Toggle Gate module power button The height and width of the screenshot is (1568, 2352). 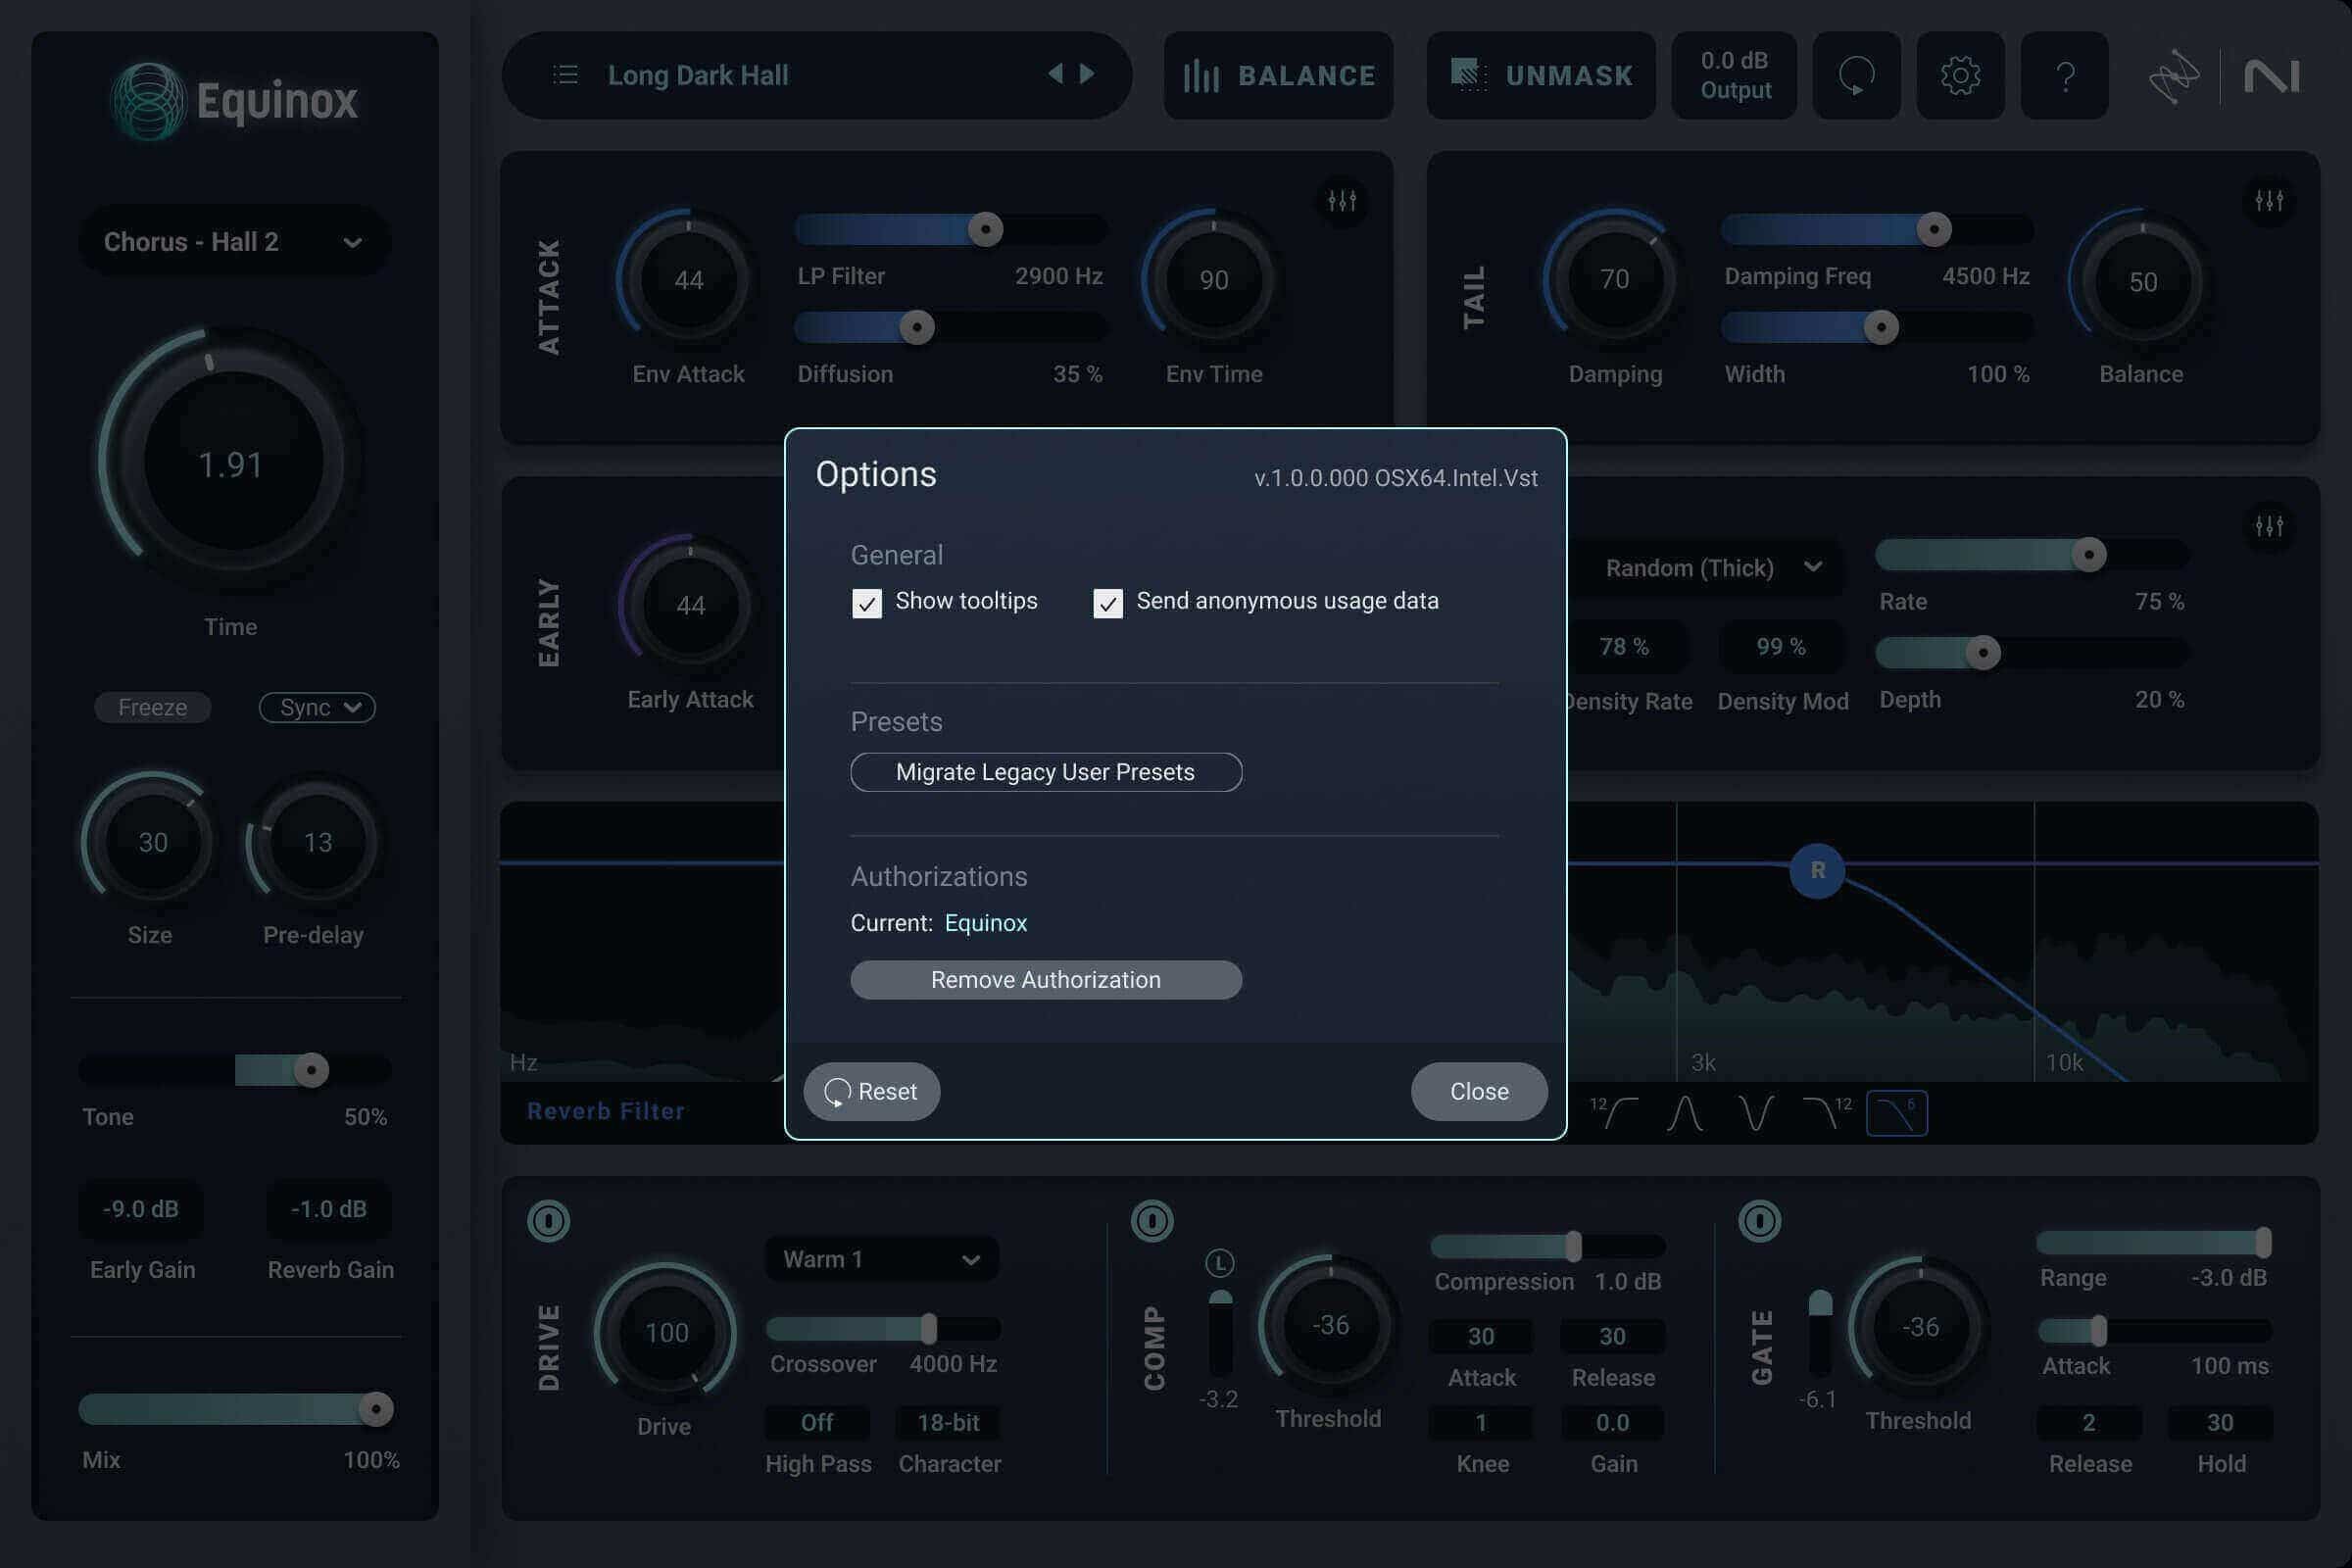[1760, 1221]
